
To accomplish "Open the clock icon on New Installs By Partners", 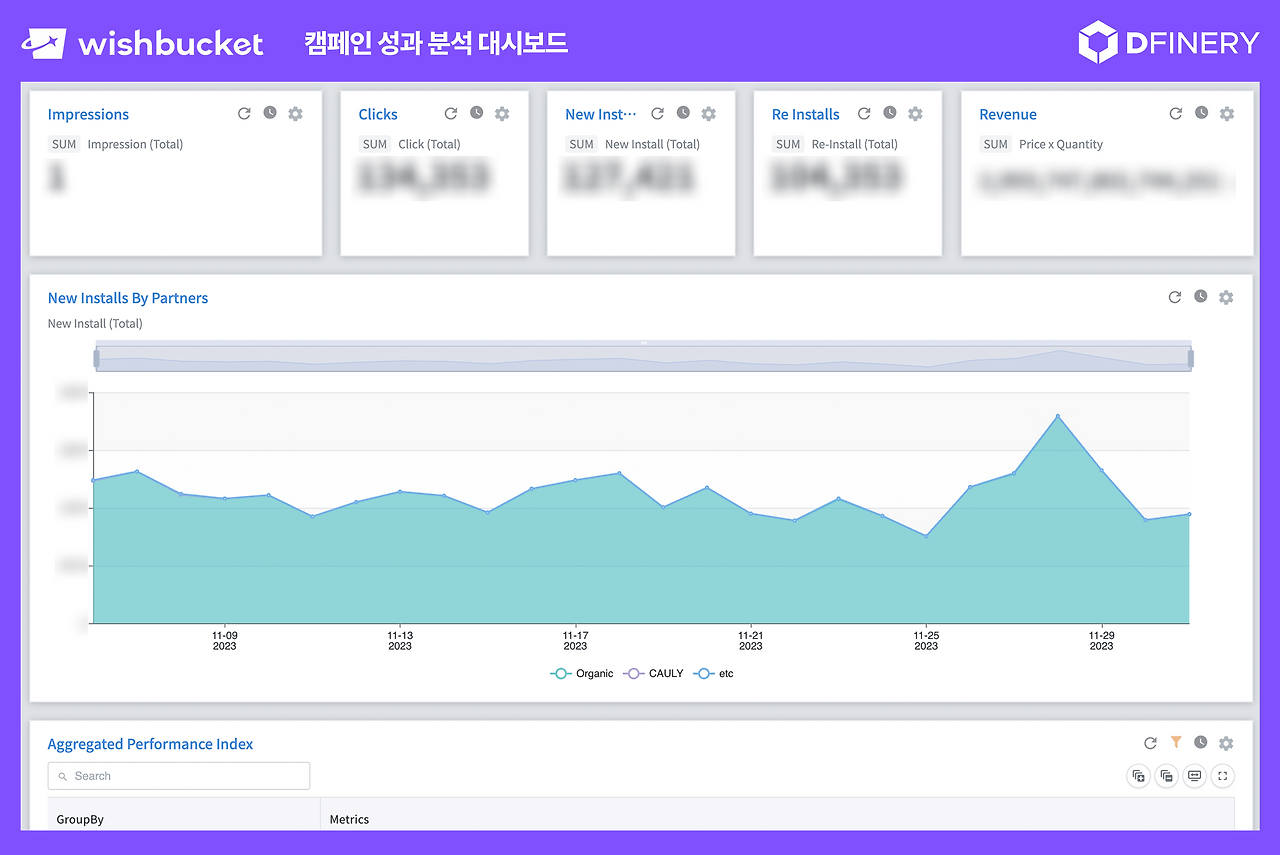I will click(1200, 297).
